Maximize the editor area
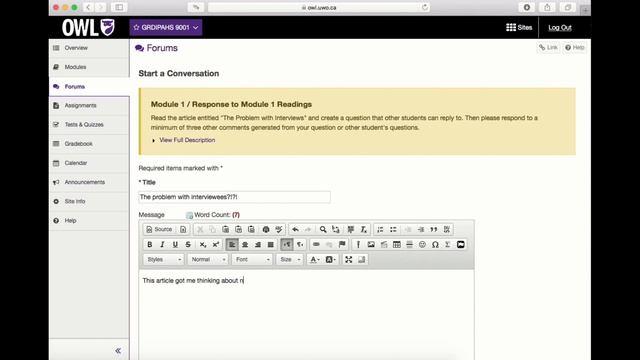 (348, 260)
